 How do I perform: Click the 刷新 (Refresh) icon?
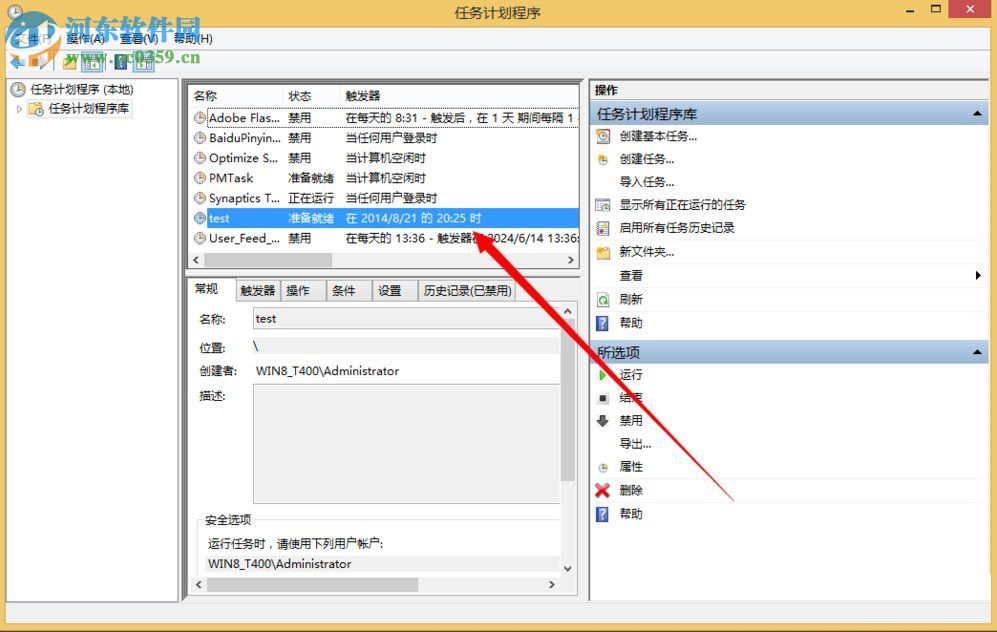pos(603,300)
